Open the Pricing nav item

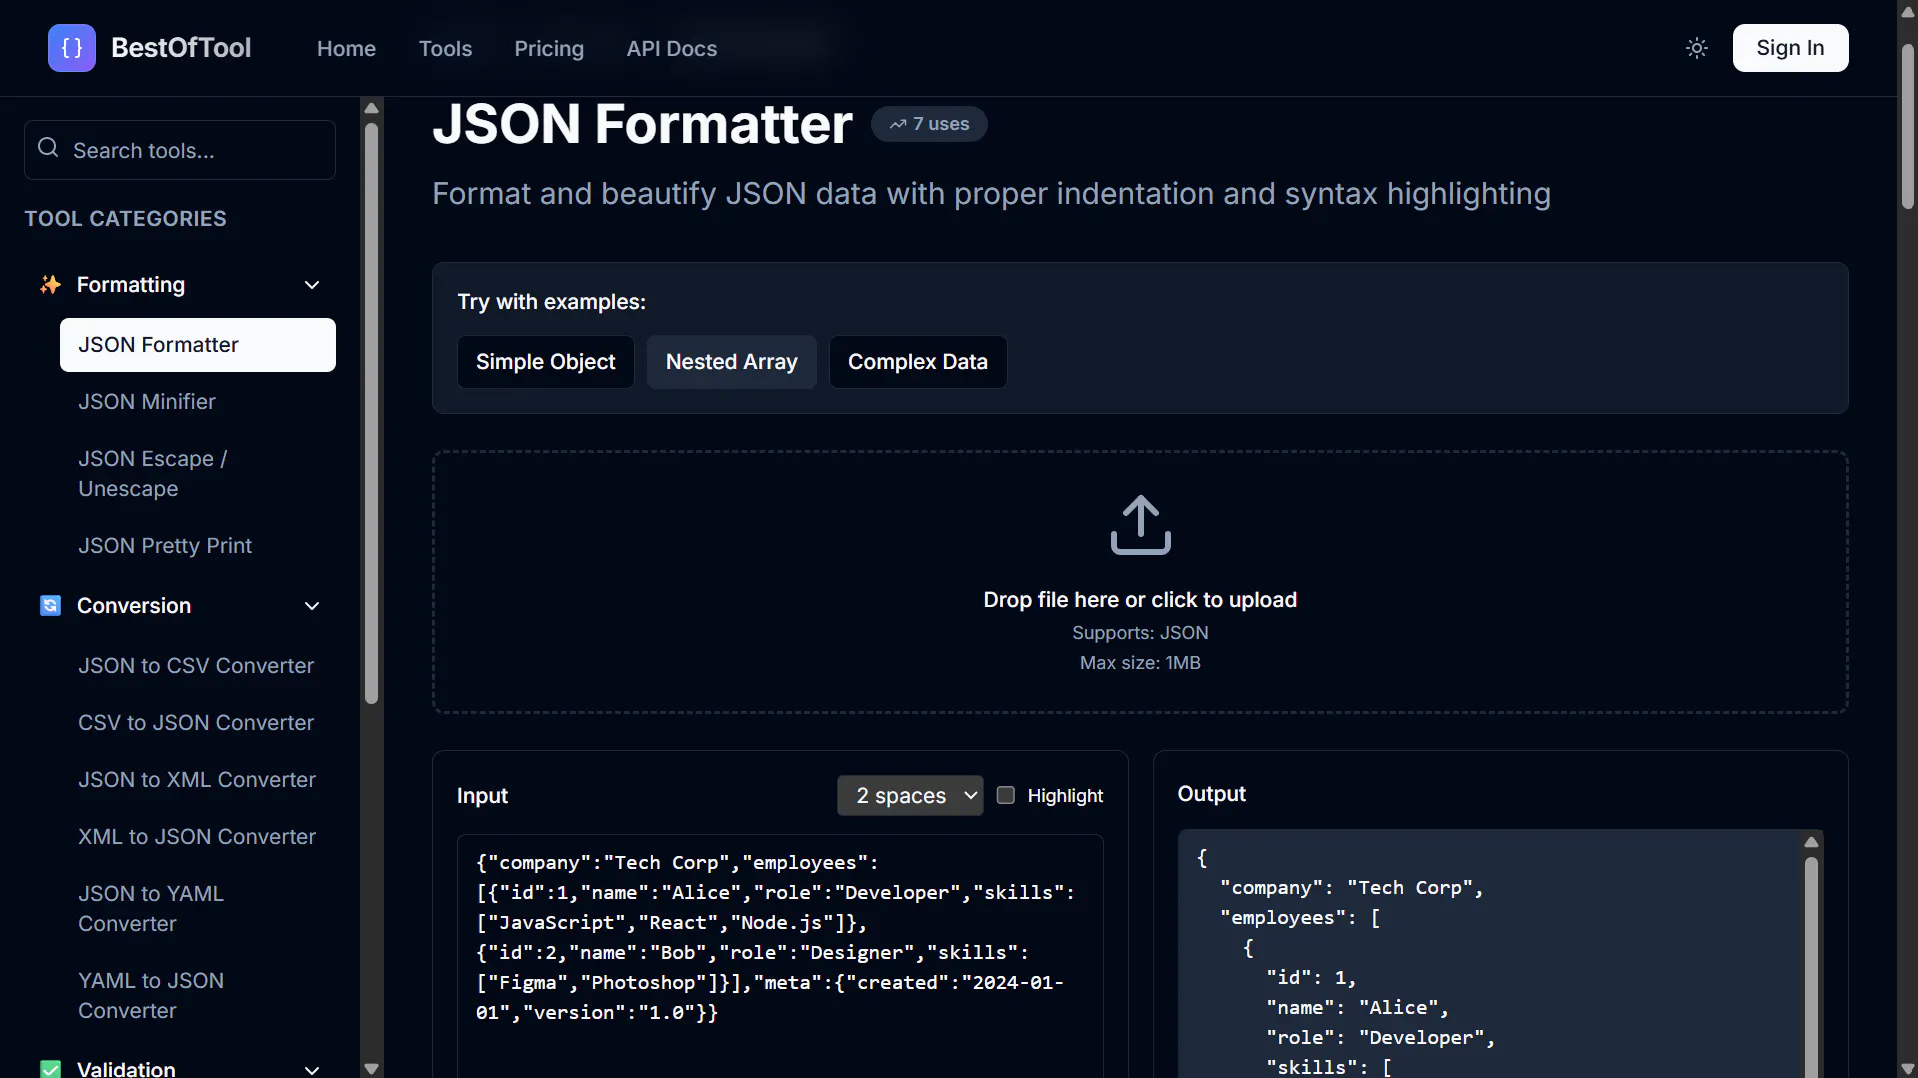pyautogui.click(x=549, y=48)
